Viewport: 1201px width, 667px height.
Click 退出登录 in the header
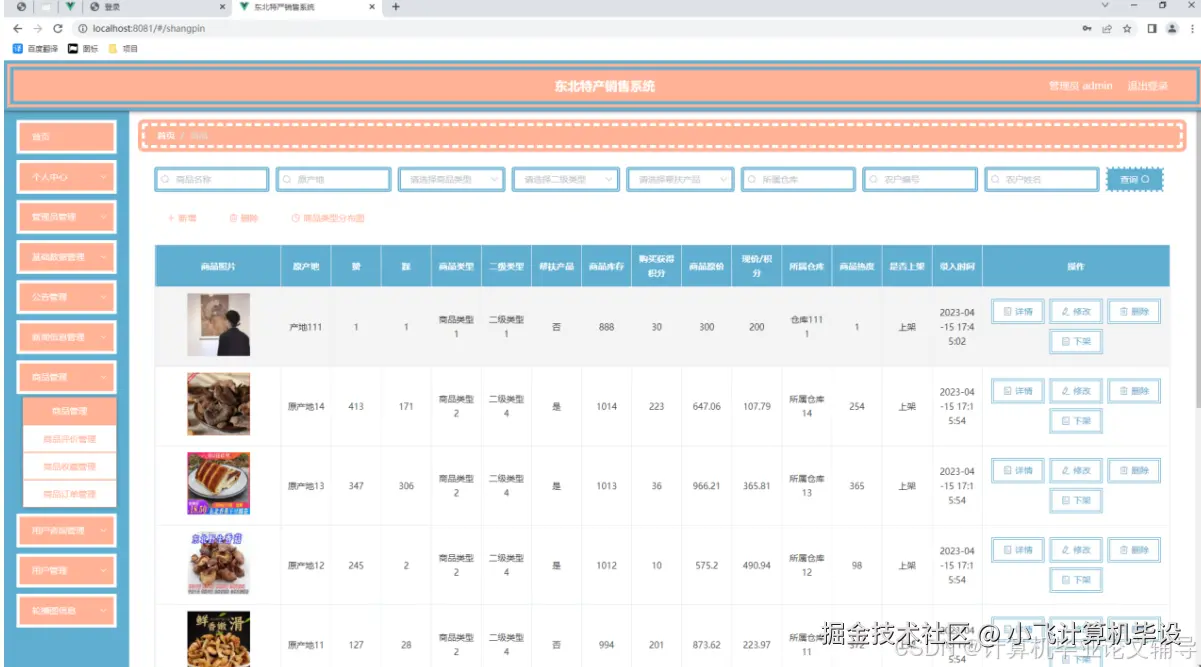1147,86
